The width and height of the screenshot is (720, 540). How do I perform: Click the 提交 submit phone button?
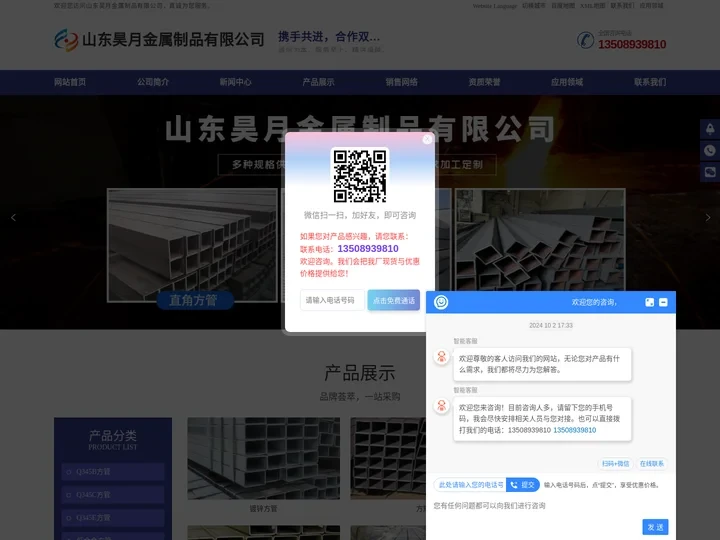(523, 485)
